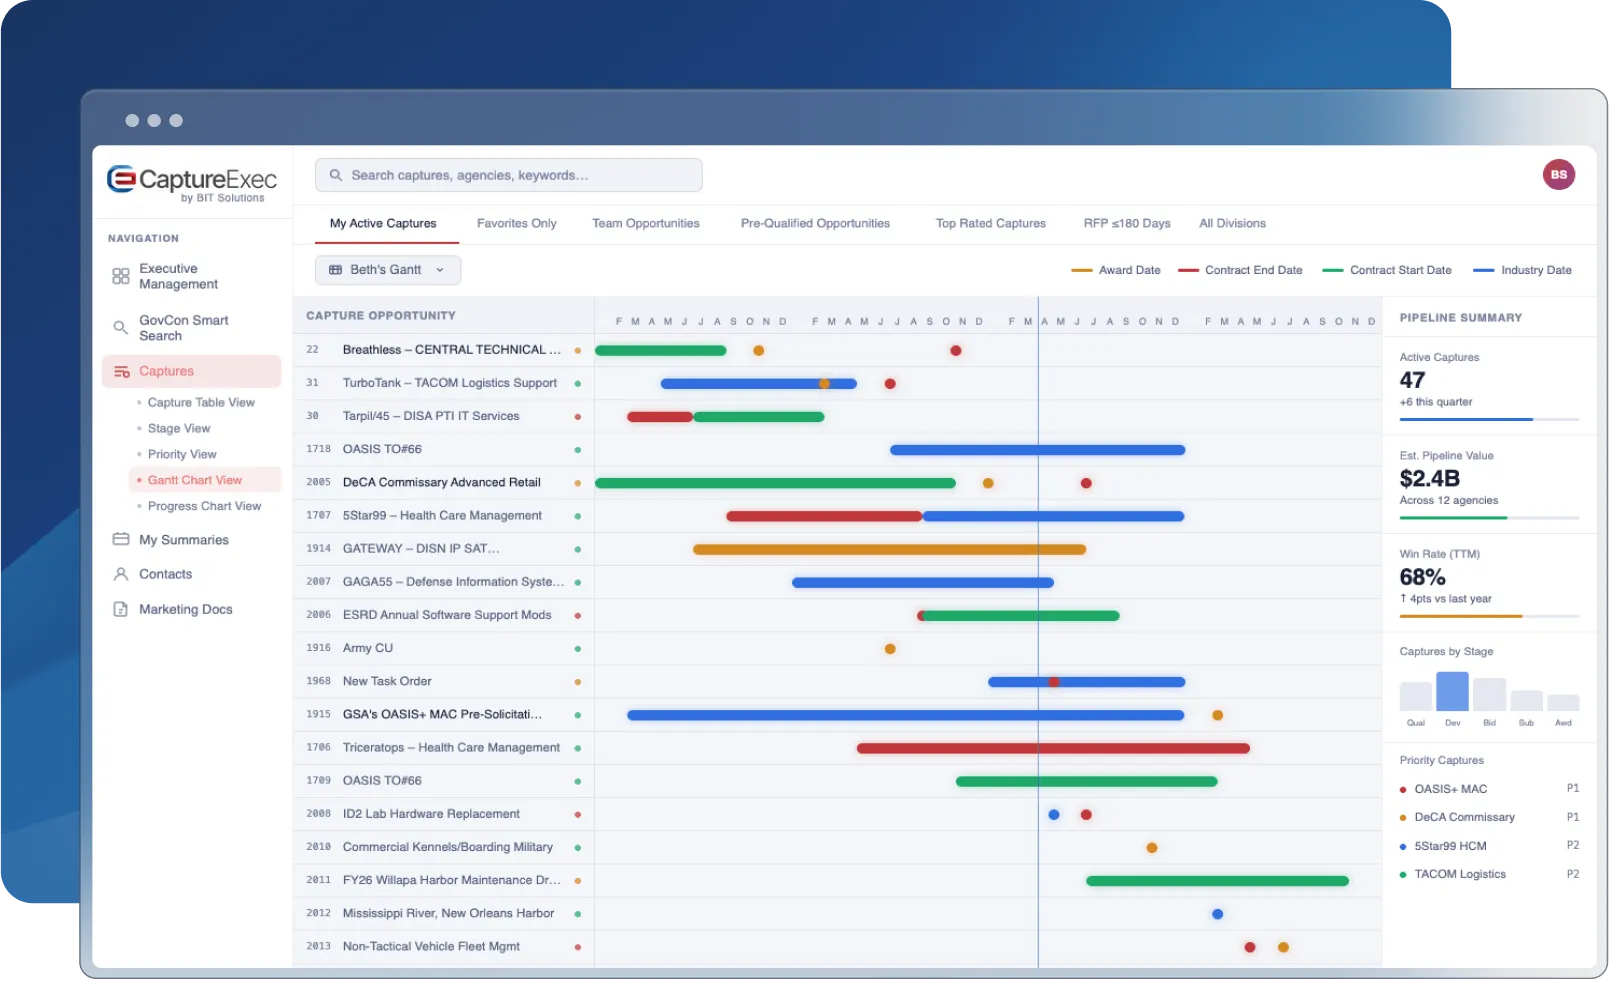Click status dot on Non-Tactical Vehicle Fleet Mgmt row

point(578,947)
